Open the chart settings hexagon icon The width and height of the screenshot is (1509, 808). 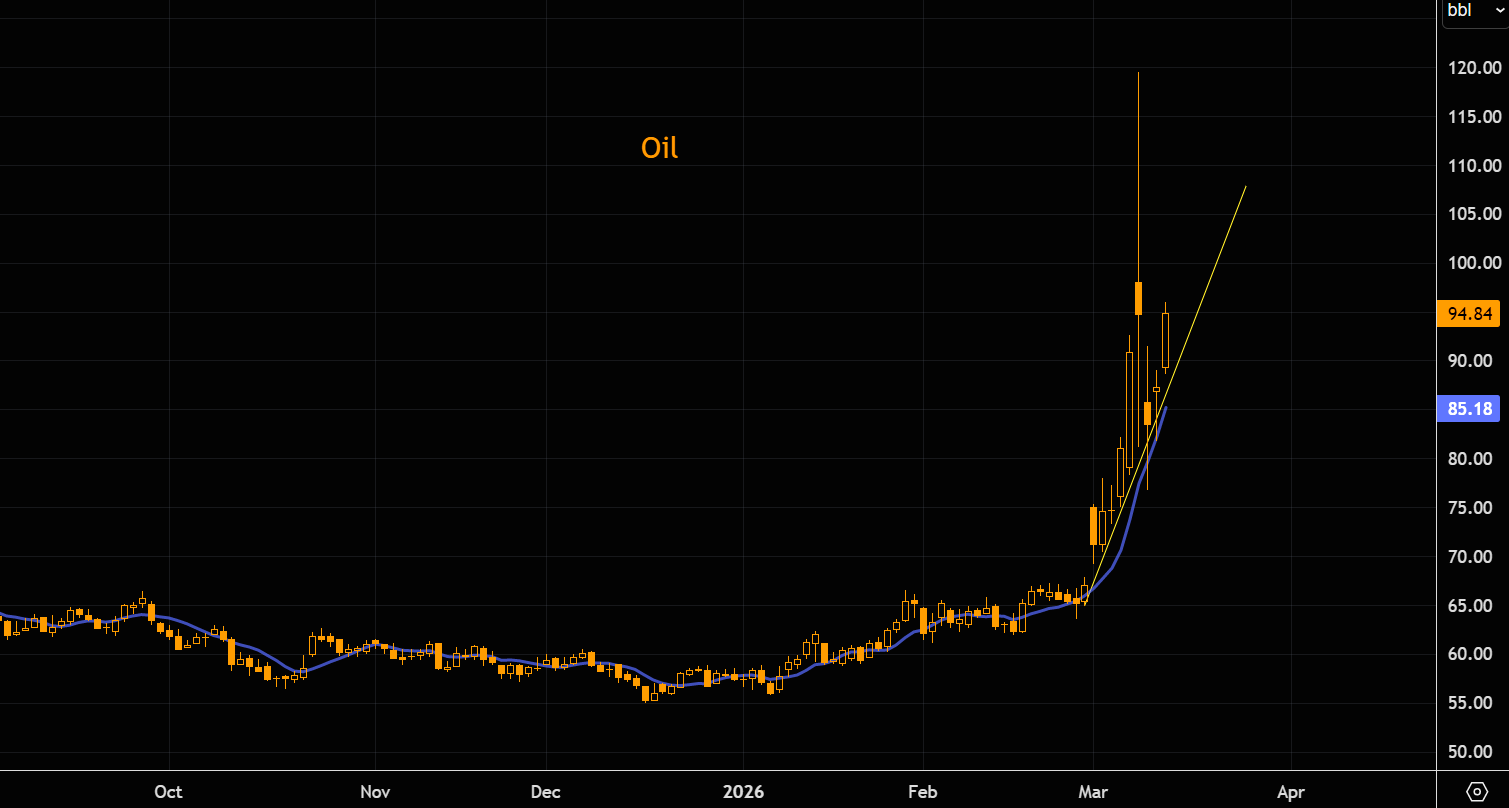(1476, 791)
